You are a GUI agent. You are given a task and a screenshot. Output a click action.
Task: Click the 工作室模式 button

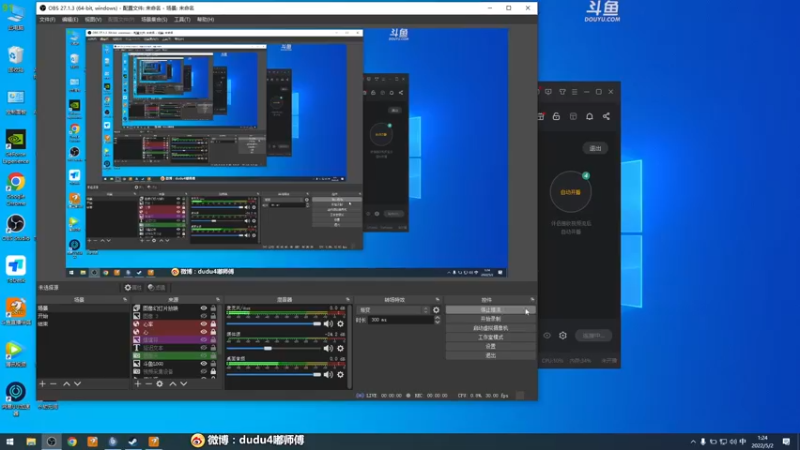(490, 337)
